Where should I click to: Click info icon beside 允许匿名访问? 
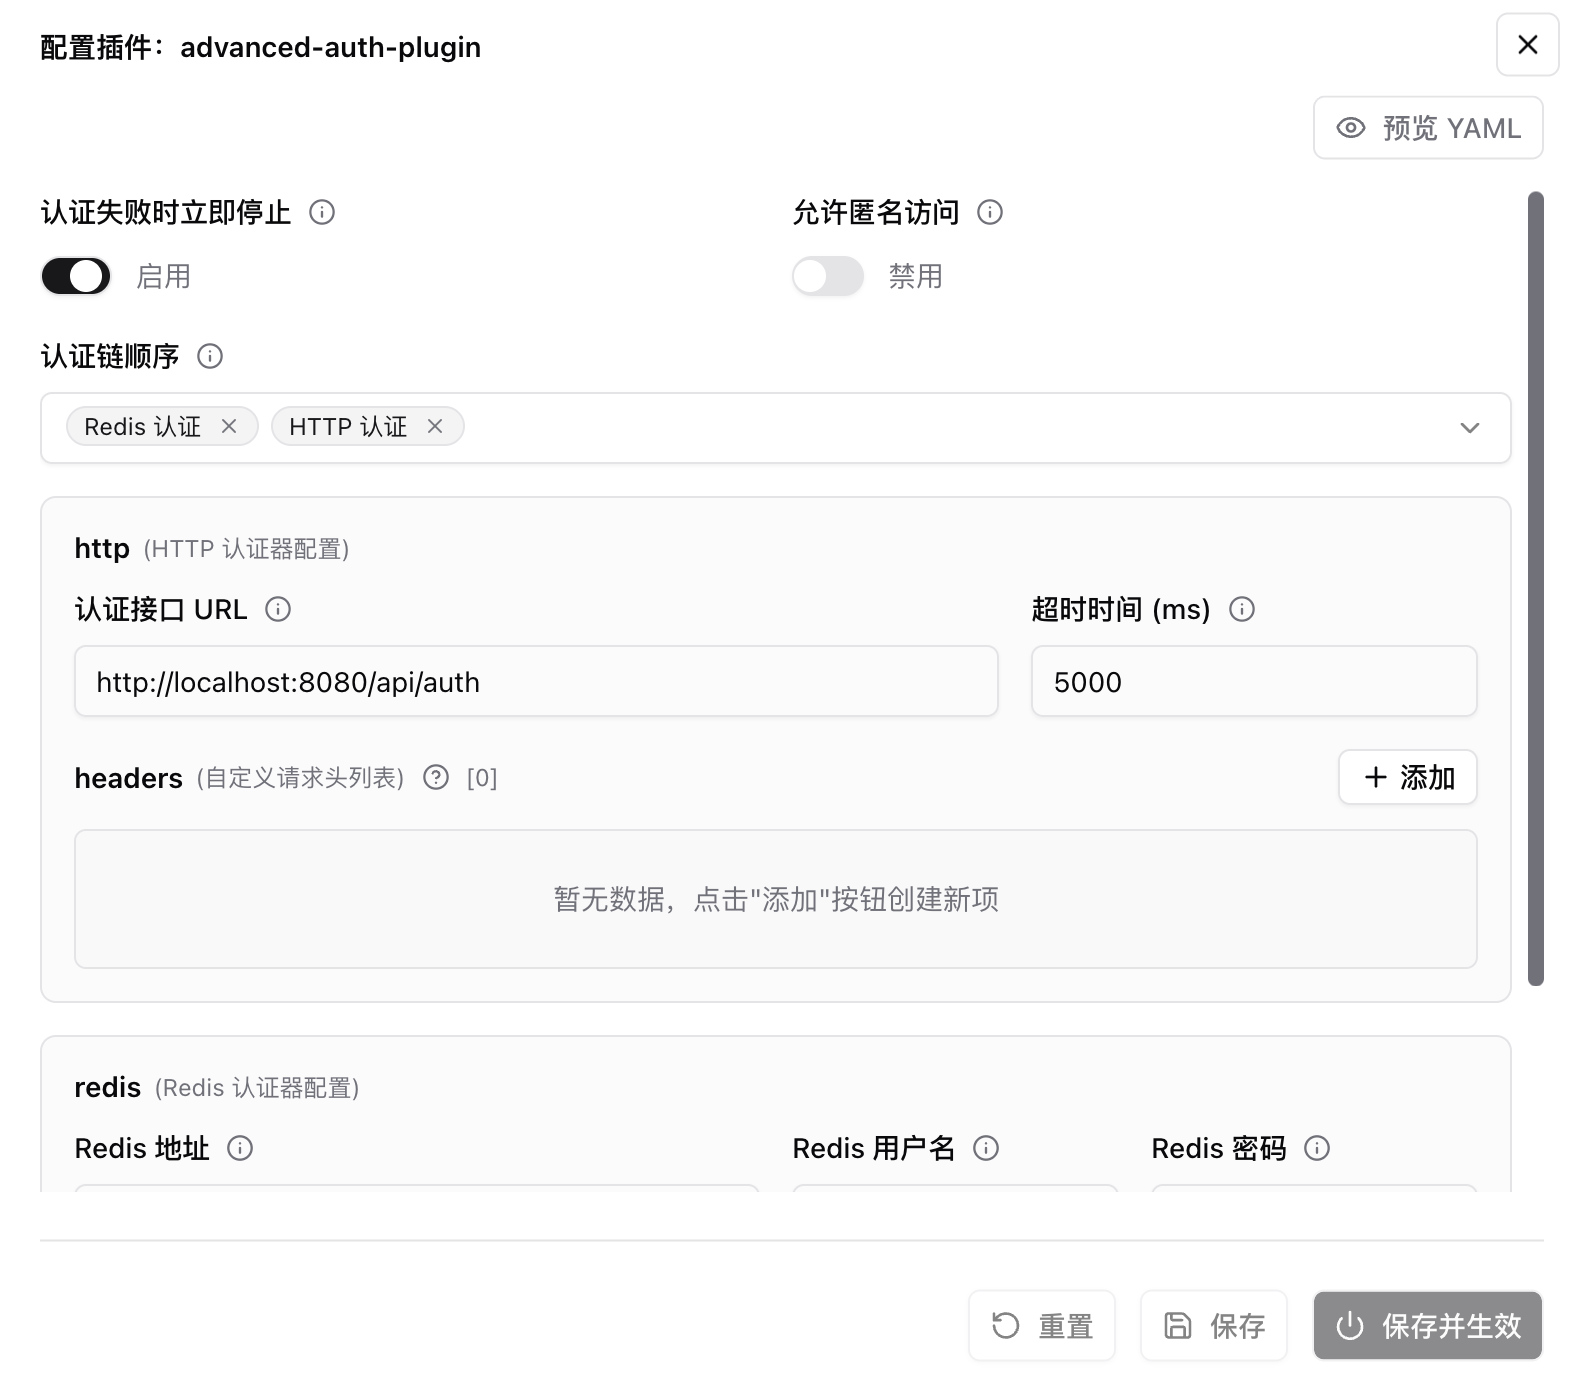(x=990, y=212)
